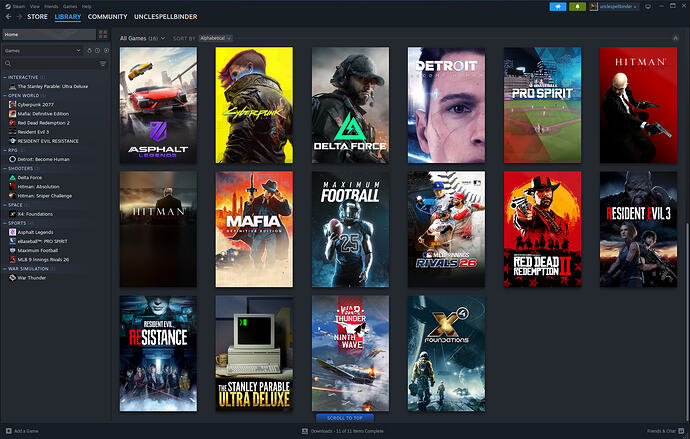Enter Big Picture mode via monitor icon
690x439 pixels.
pyautogui.click(x=648, y=7)
